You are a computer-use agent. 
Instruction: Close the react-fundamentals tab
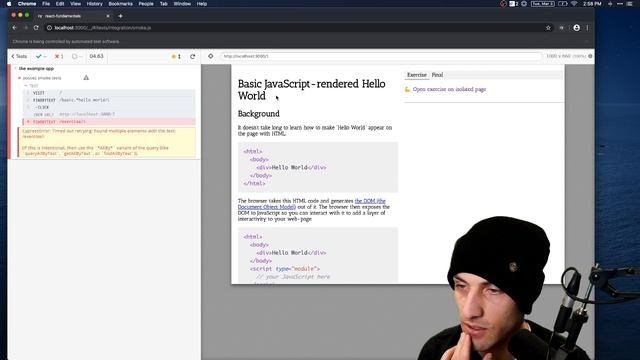point(108,16)
